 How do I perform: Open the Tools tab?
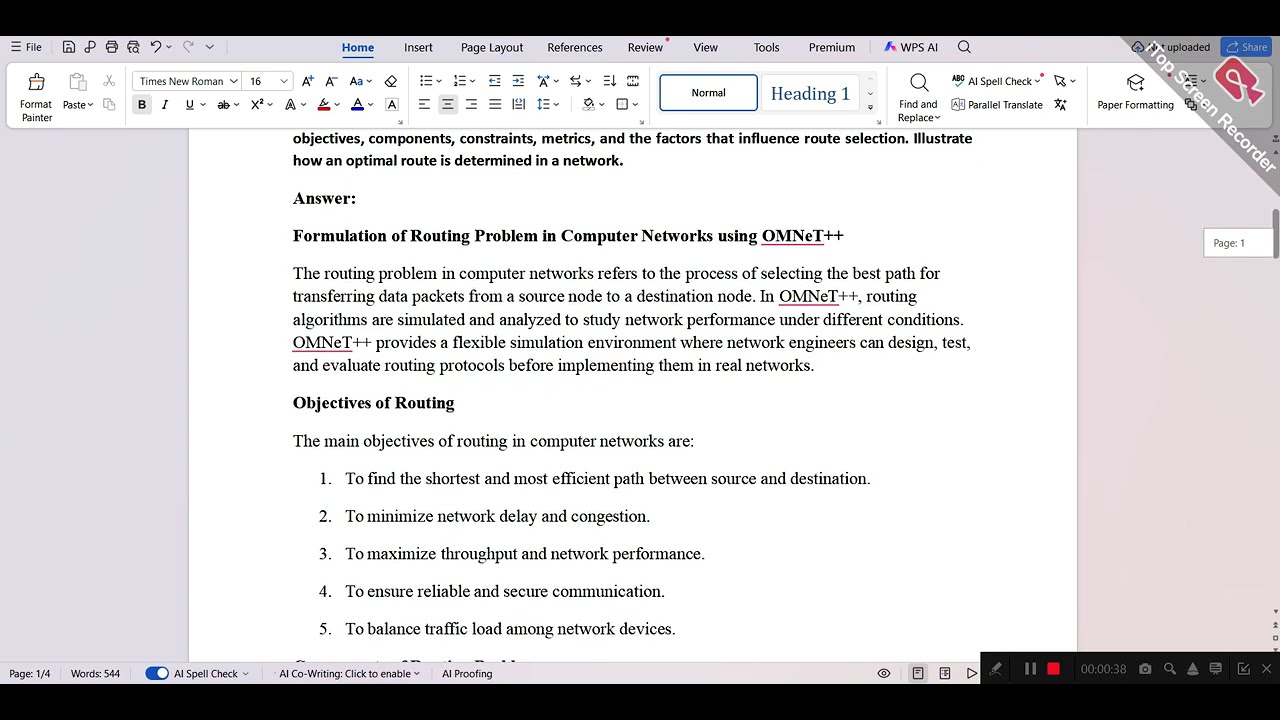(766, 47)
